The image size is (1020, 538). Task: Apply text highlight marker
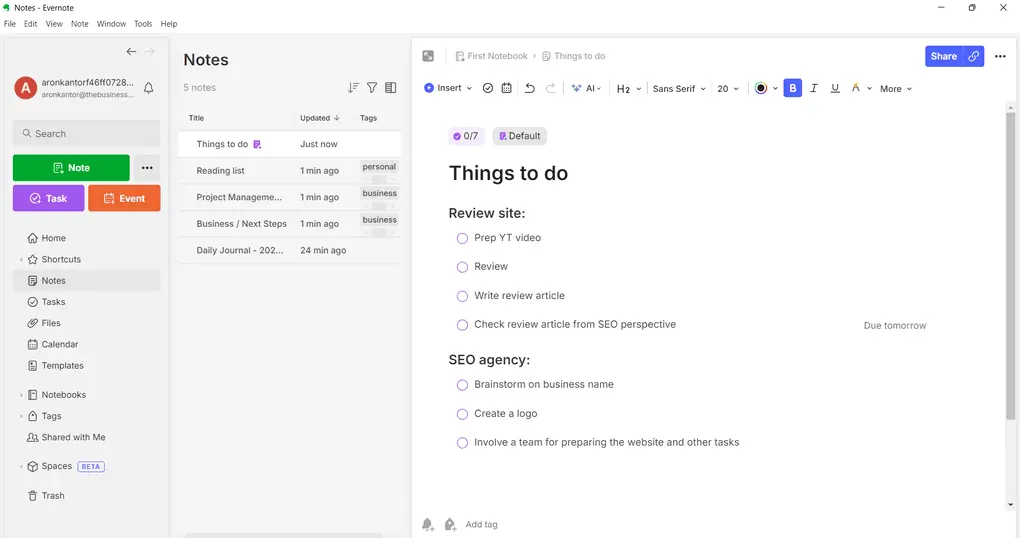pos(855,88)
